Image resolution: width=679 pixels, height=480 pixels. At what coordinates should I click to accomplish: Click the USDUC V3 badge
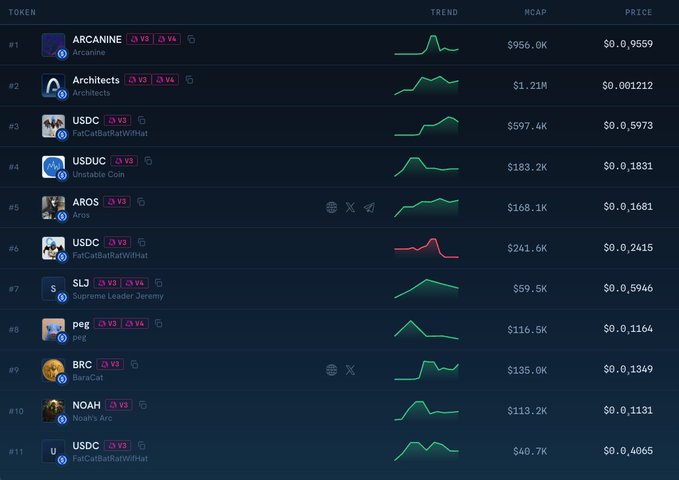click(x=124, y=161)
